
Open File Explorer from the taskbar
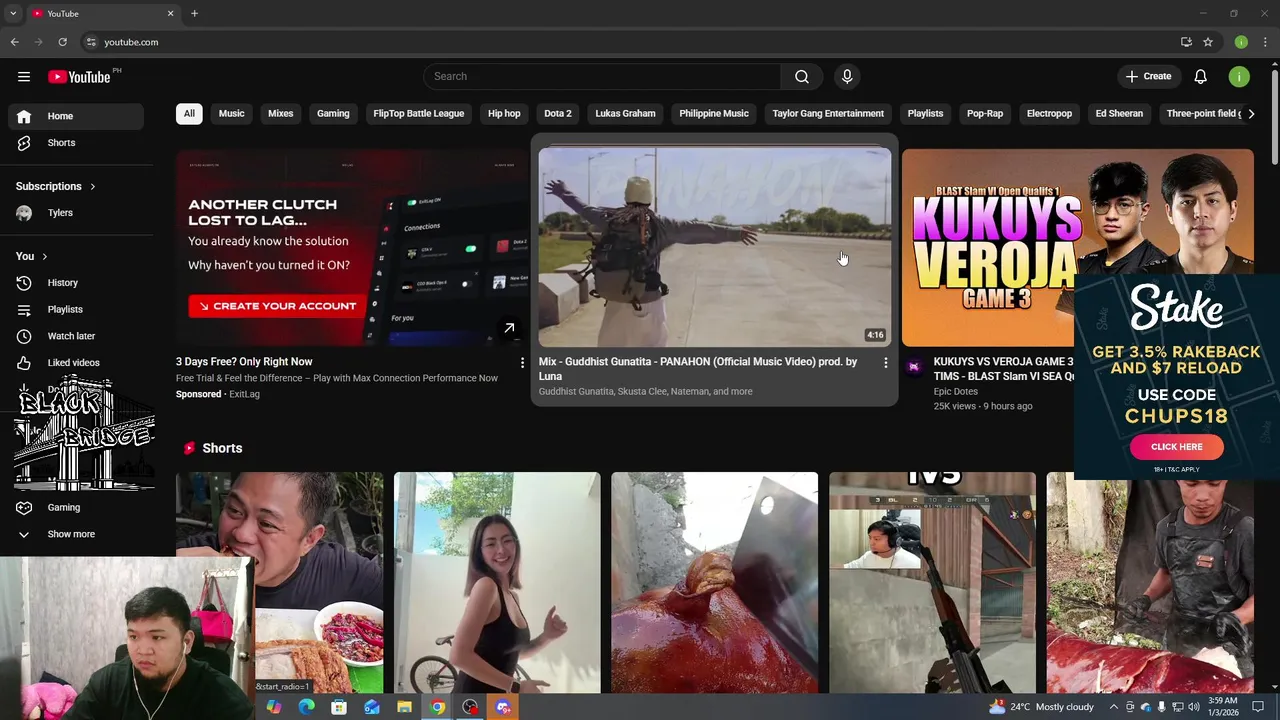tap(404, 707)
